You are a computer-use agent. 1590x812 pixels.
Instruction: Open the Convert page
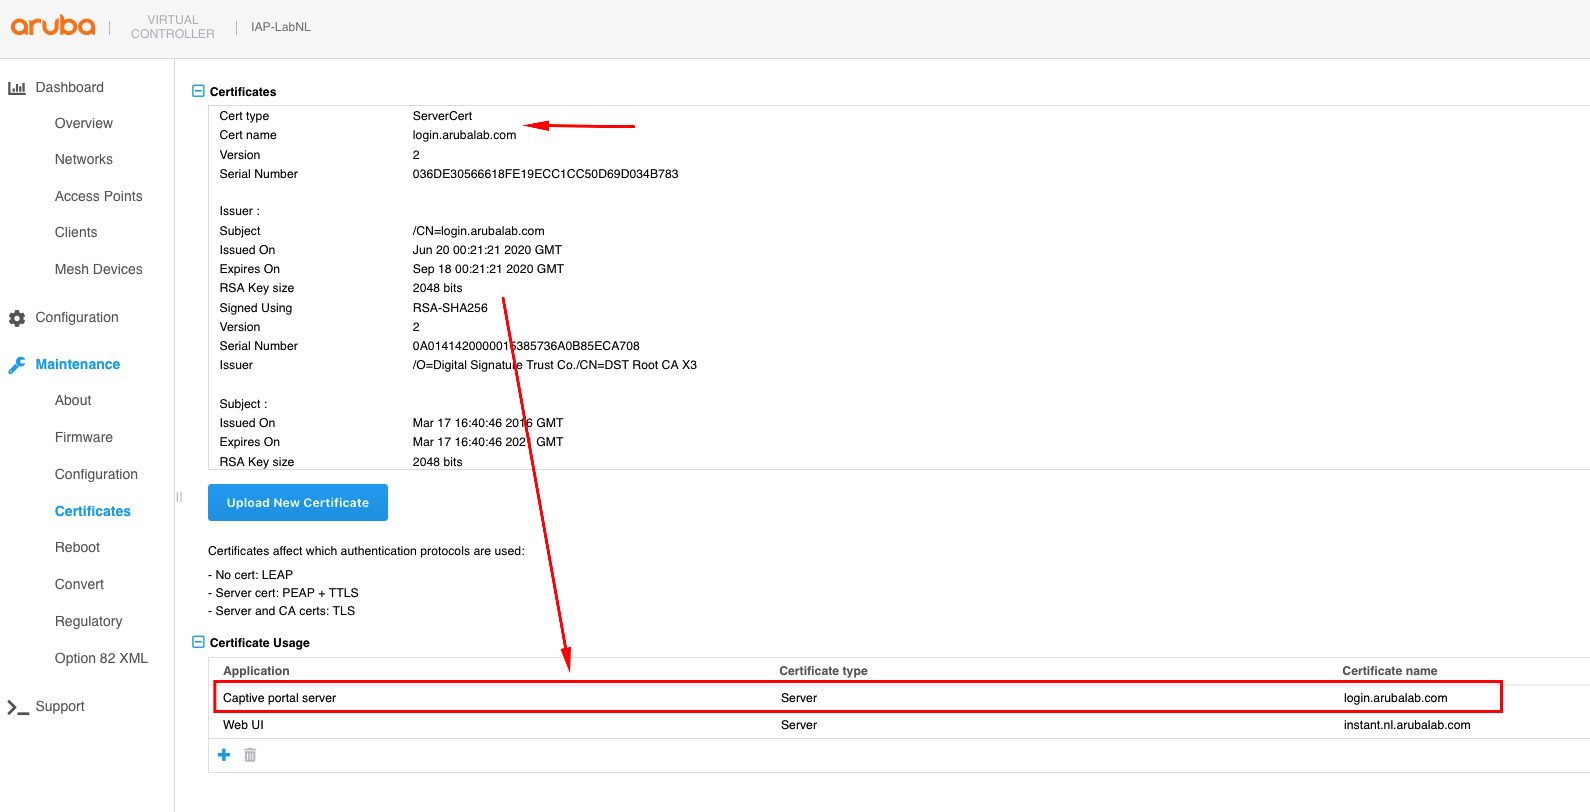[x=79, y=584]
